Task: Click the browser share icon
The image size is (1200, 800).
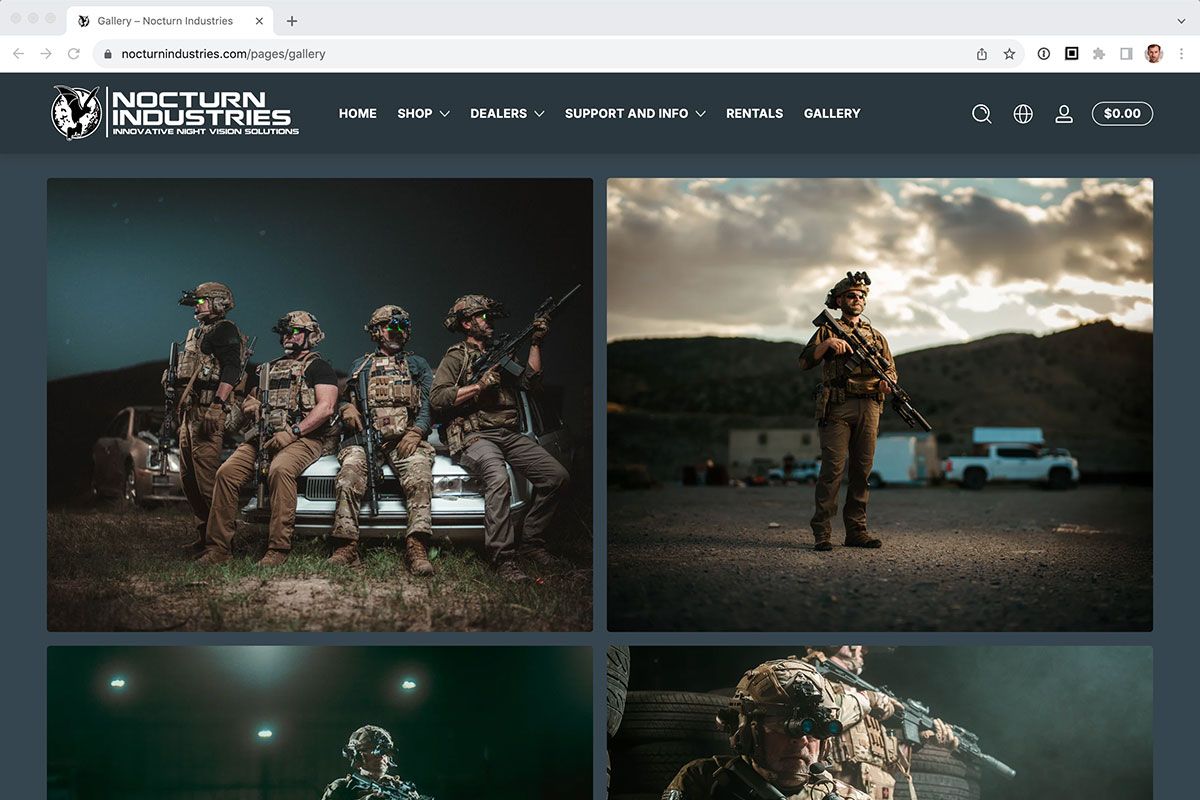Action: point(982,54)
